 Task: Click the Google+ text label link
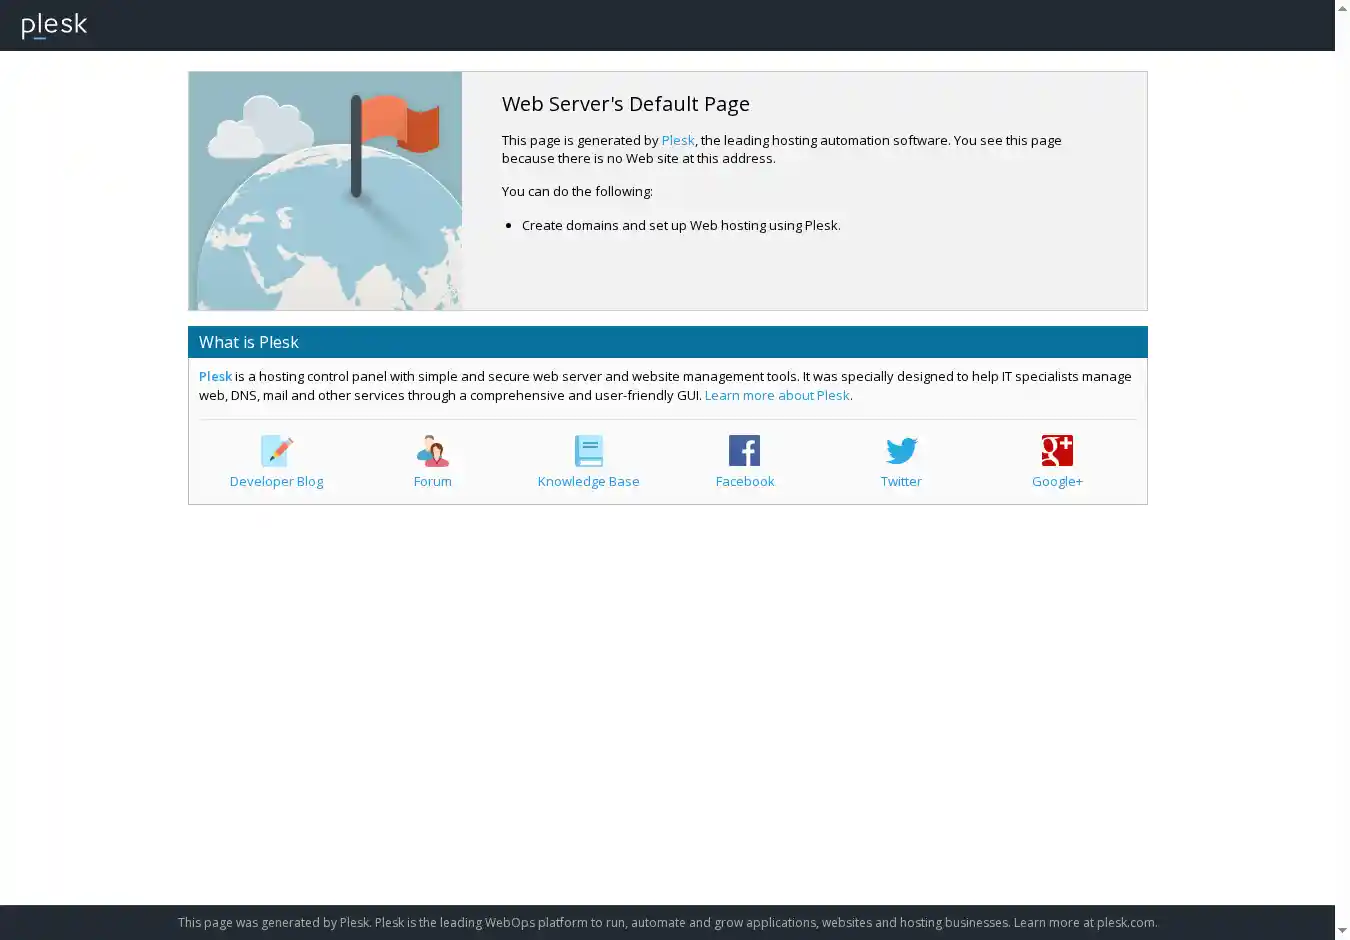pyautogui.click(x=1057, y=481)
